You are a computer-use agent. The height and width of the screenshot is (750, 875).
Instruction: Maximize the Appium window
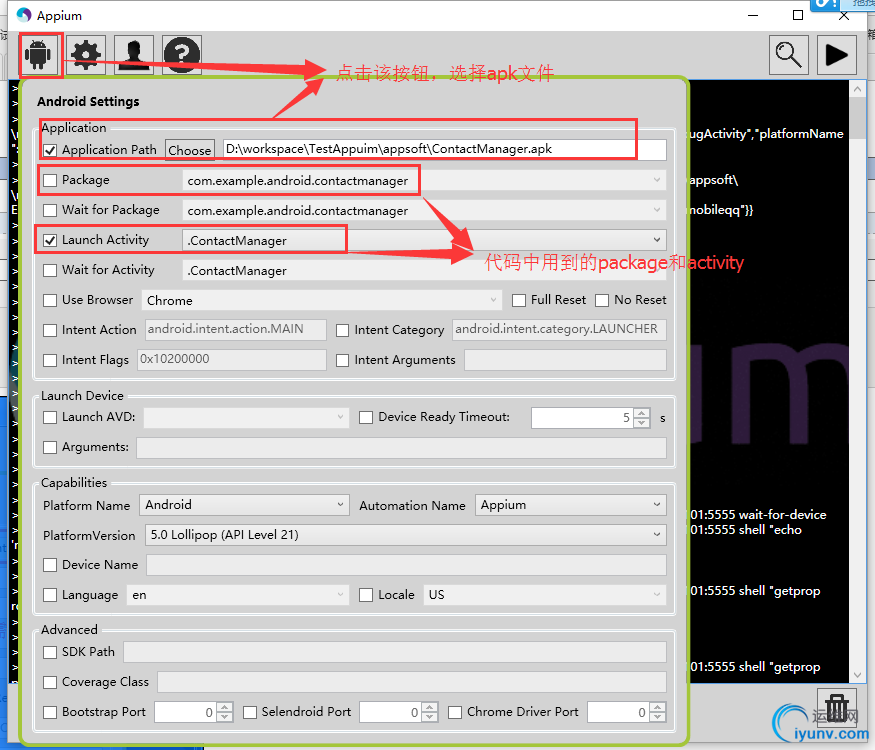point(798,15)
